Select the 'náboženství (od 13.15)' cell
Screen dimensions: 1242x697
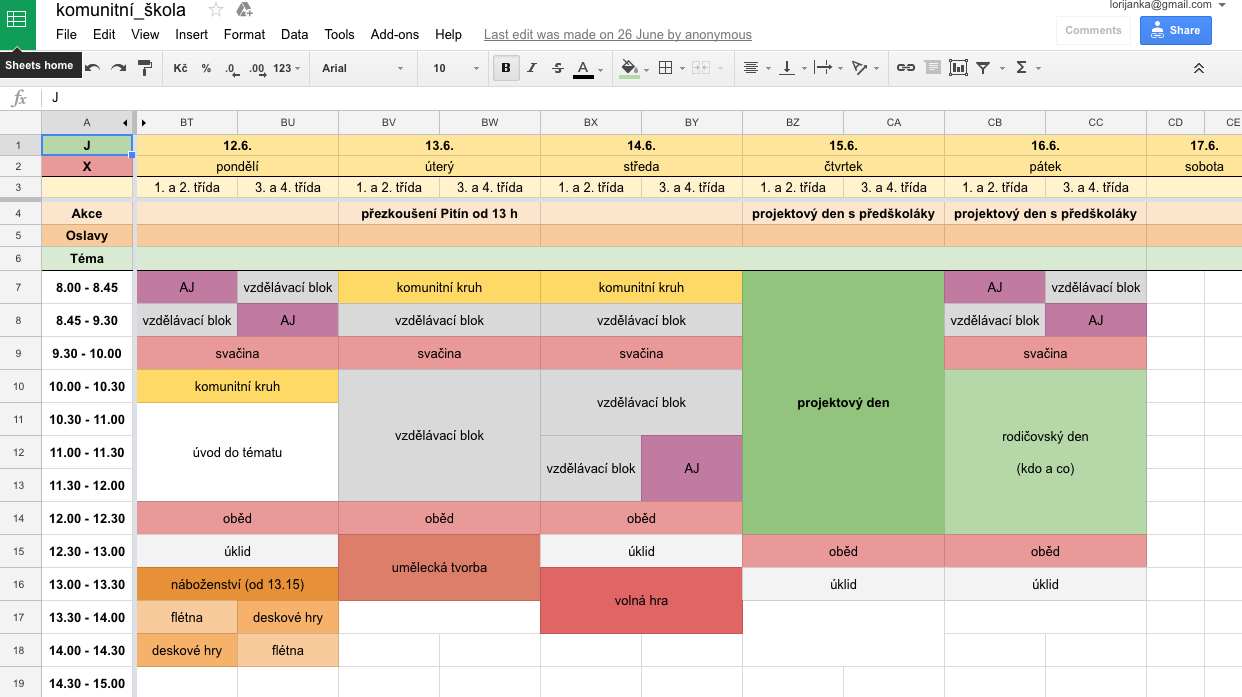[x=237, y=584]
